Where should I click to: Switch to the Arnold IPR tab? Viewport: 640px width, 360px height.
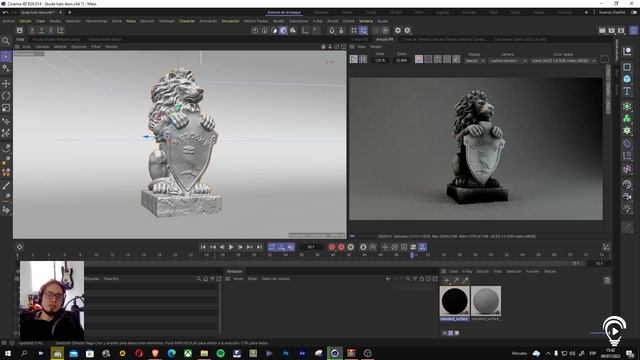pyautogui.click(x=384, y=40)
